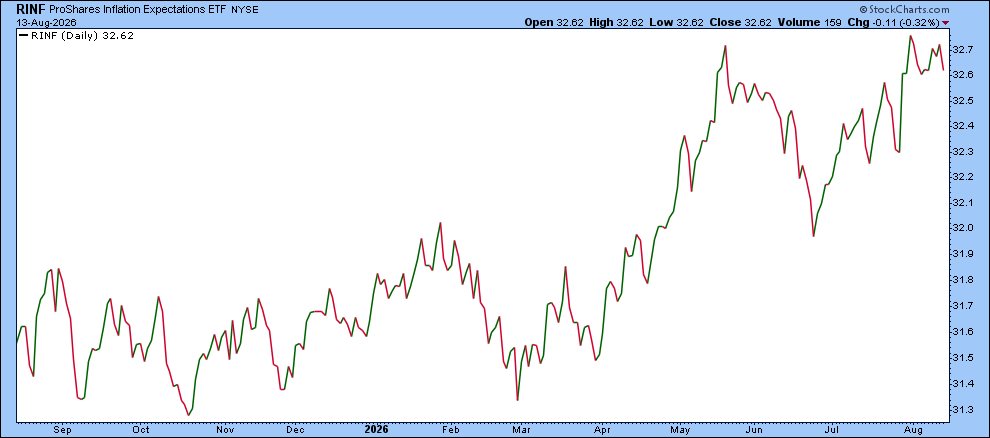The width and height of the screenshot is (990, 438).
Task: Click the red down-arrow change indicator
Action: 945,23
